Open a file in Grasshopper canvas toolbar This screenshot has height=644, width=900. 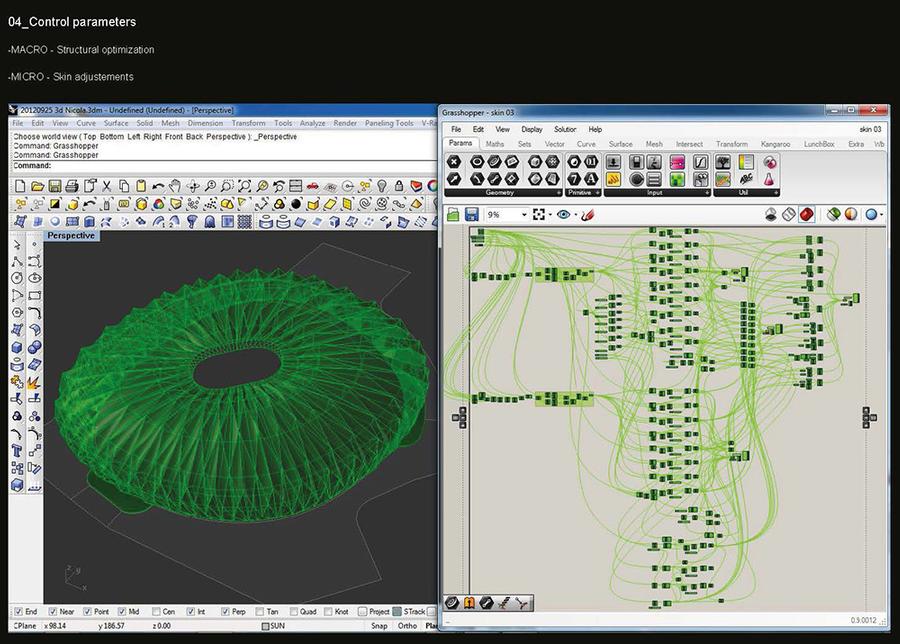(x=453, y=214)
